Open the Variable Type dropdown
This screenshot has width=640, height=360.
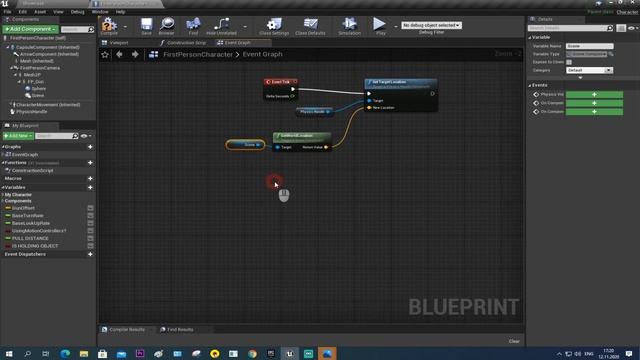coord(586,54)
